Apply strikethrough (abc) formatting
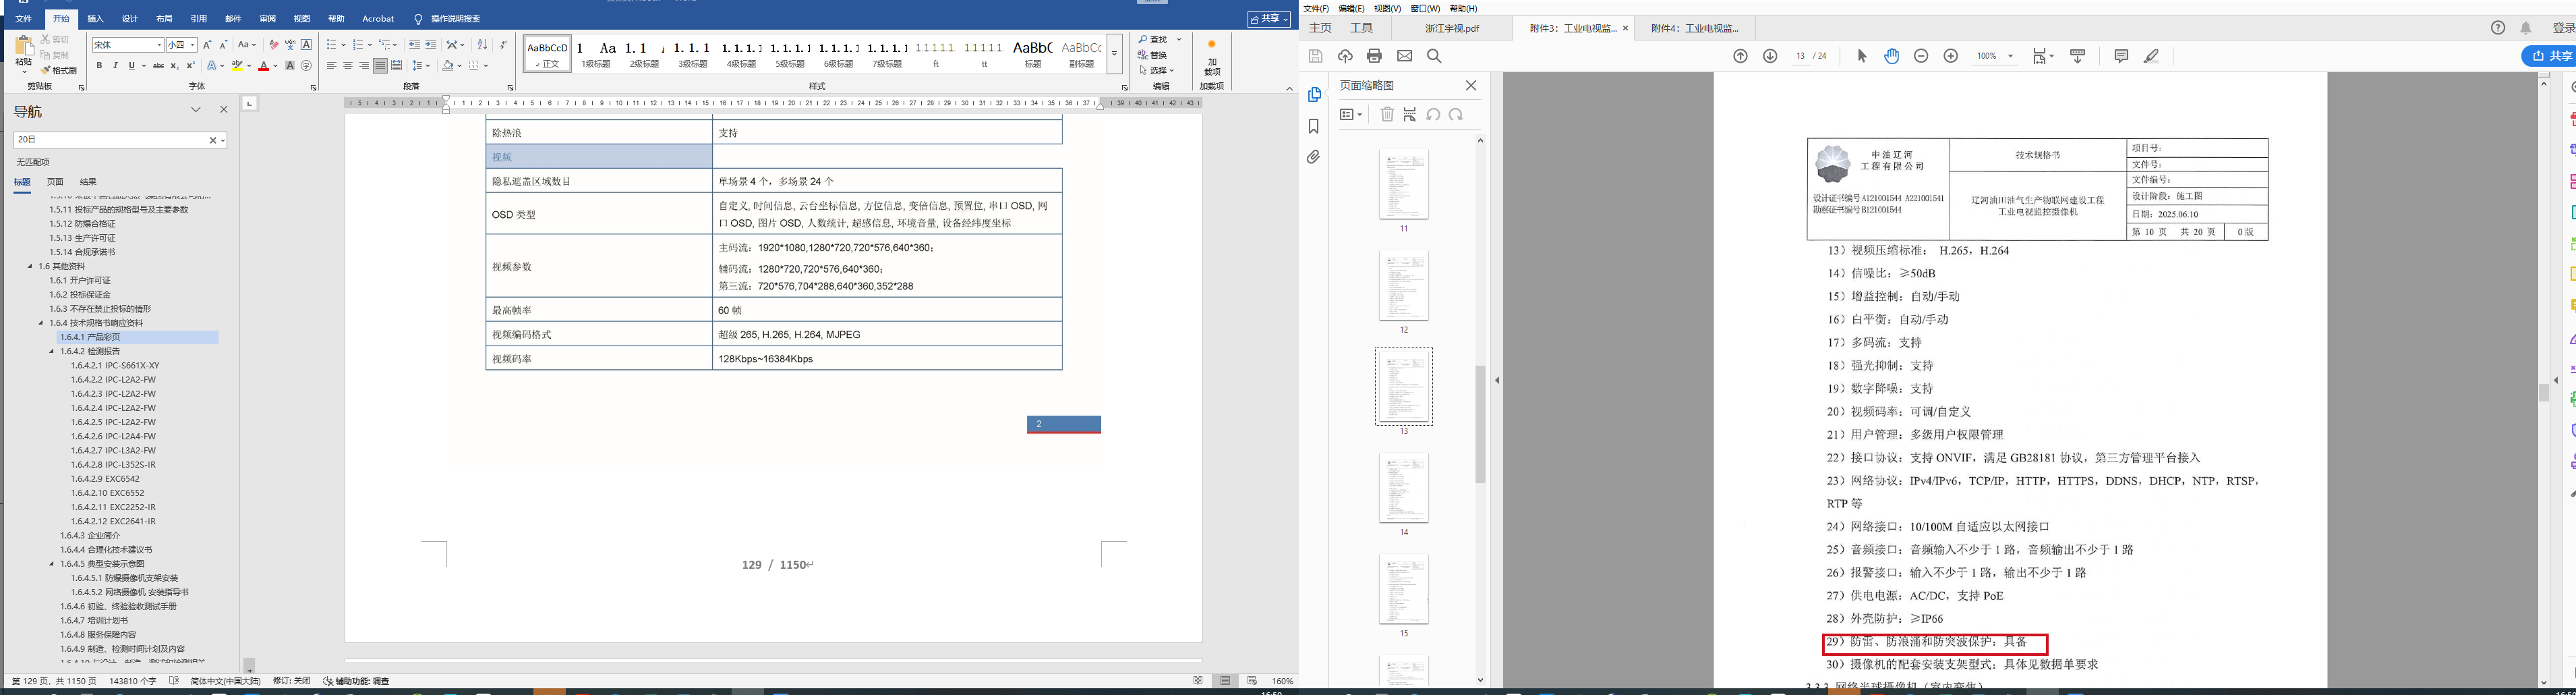The height and width of the screenshot is (695, 2576). (158, 66)
